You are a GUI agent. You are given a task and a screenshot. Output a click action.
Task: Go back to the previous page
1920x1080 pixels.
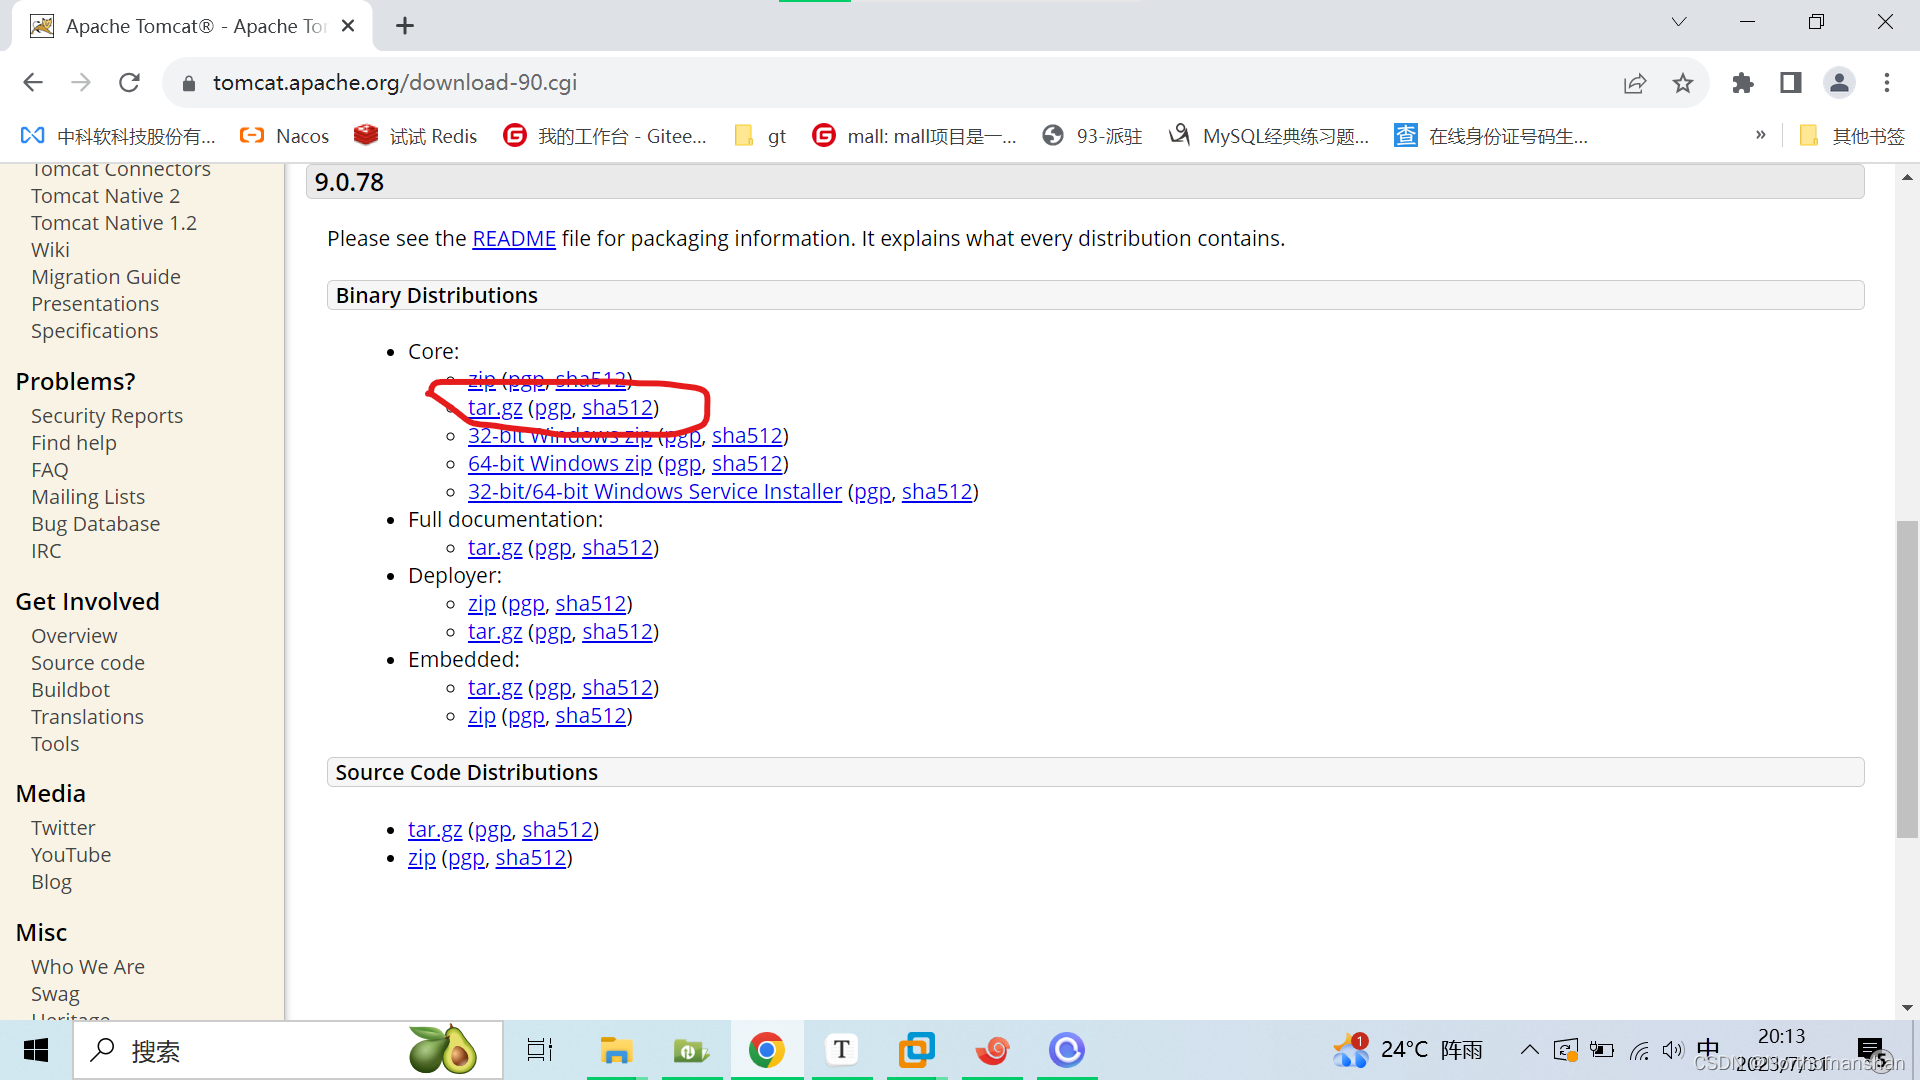click(x=33, y=82)
